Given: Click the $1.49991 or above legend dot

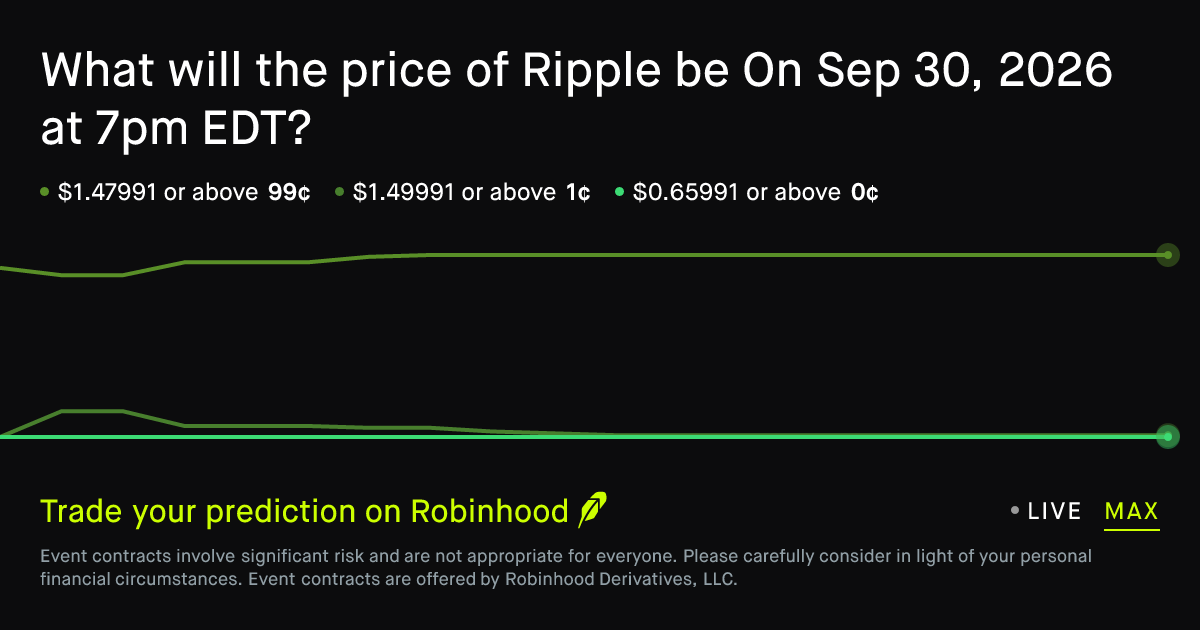Looking at the screenshot, I should pyautogui.click(x=340, y=192).
